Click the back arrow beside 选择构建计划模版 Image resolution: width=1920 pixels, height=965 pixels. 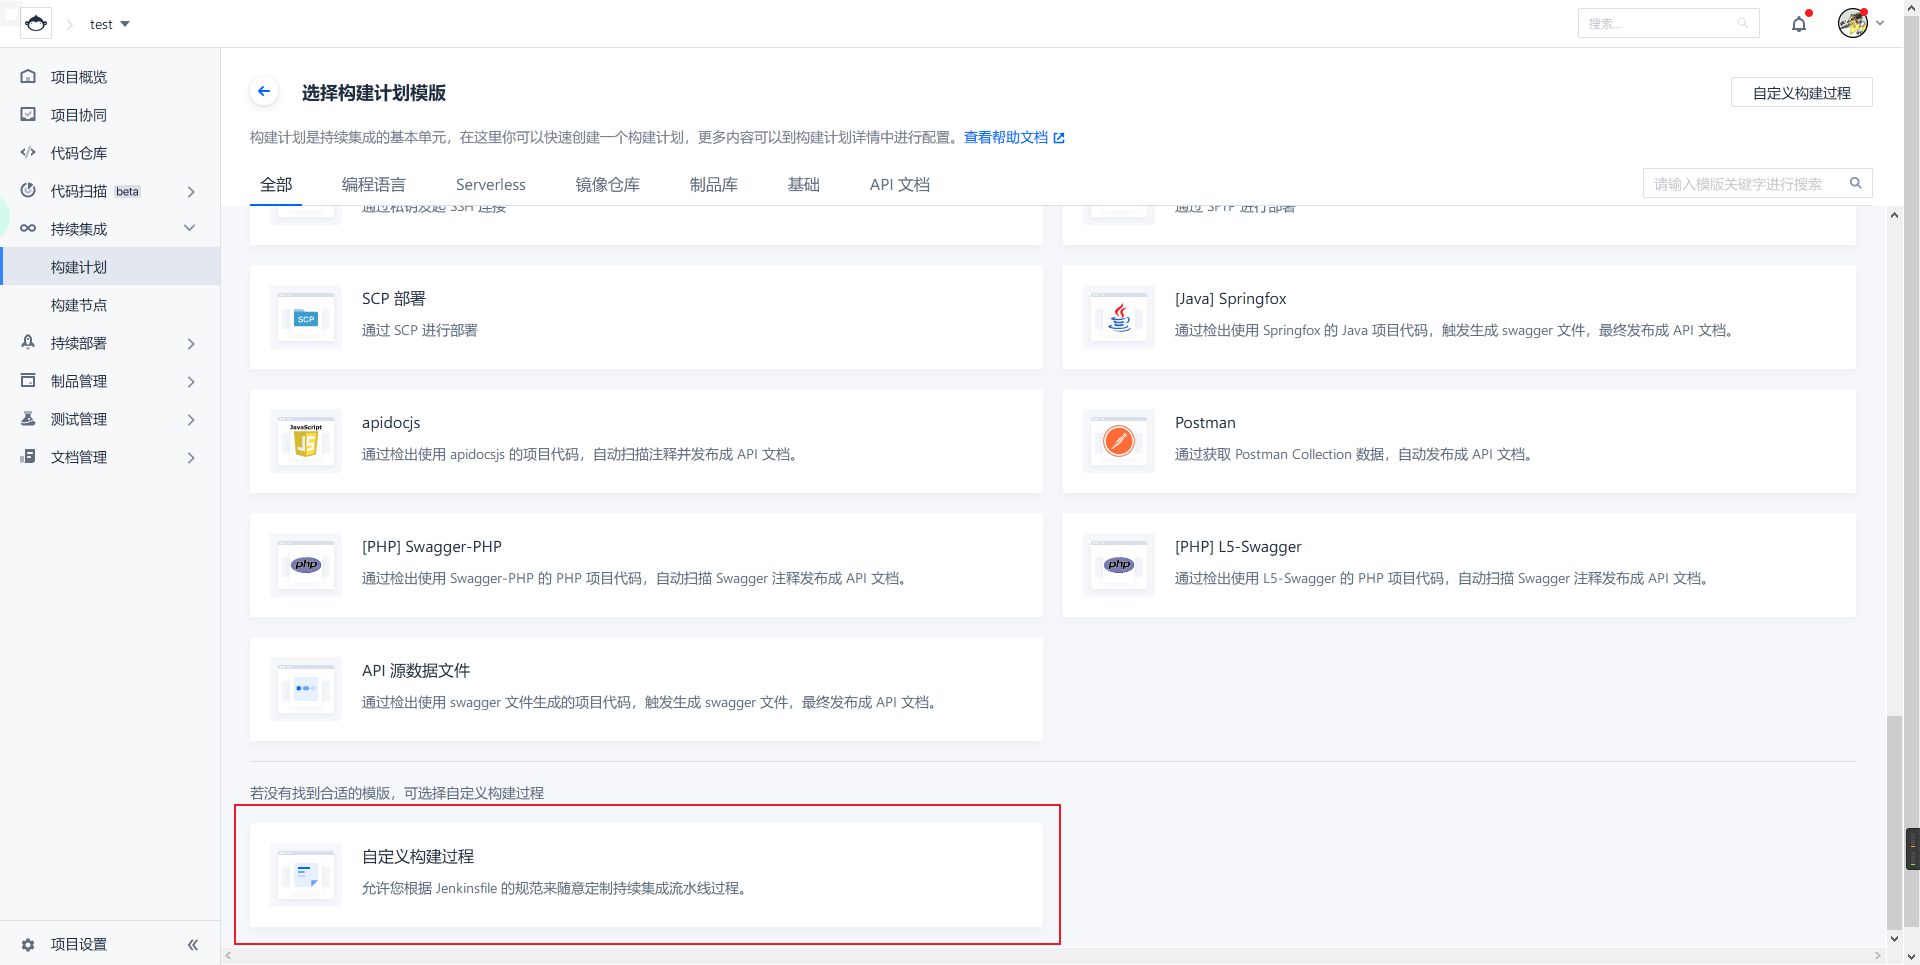[264, 92]
